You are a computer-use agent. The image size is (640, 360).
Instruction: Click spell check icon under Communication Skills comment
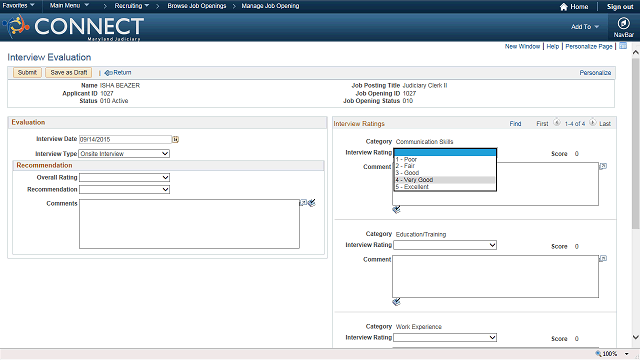[x=396, y=209]
